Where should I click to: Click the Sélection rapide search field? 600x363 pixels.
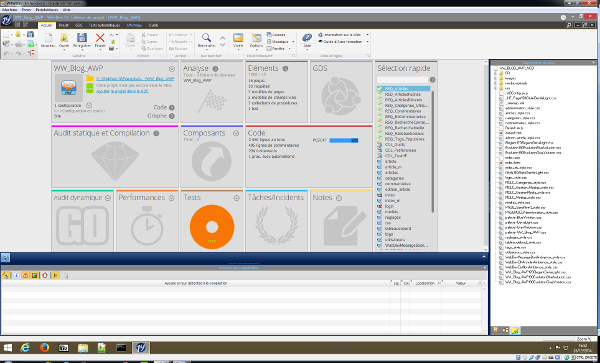pos(402,80)
